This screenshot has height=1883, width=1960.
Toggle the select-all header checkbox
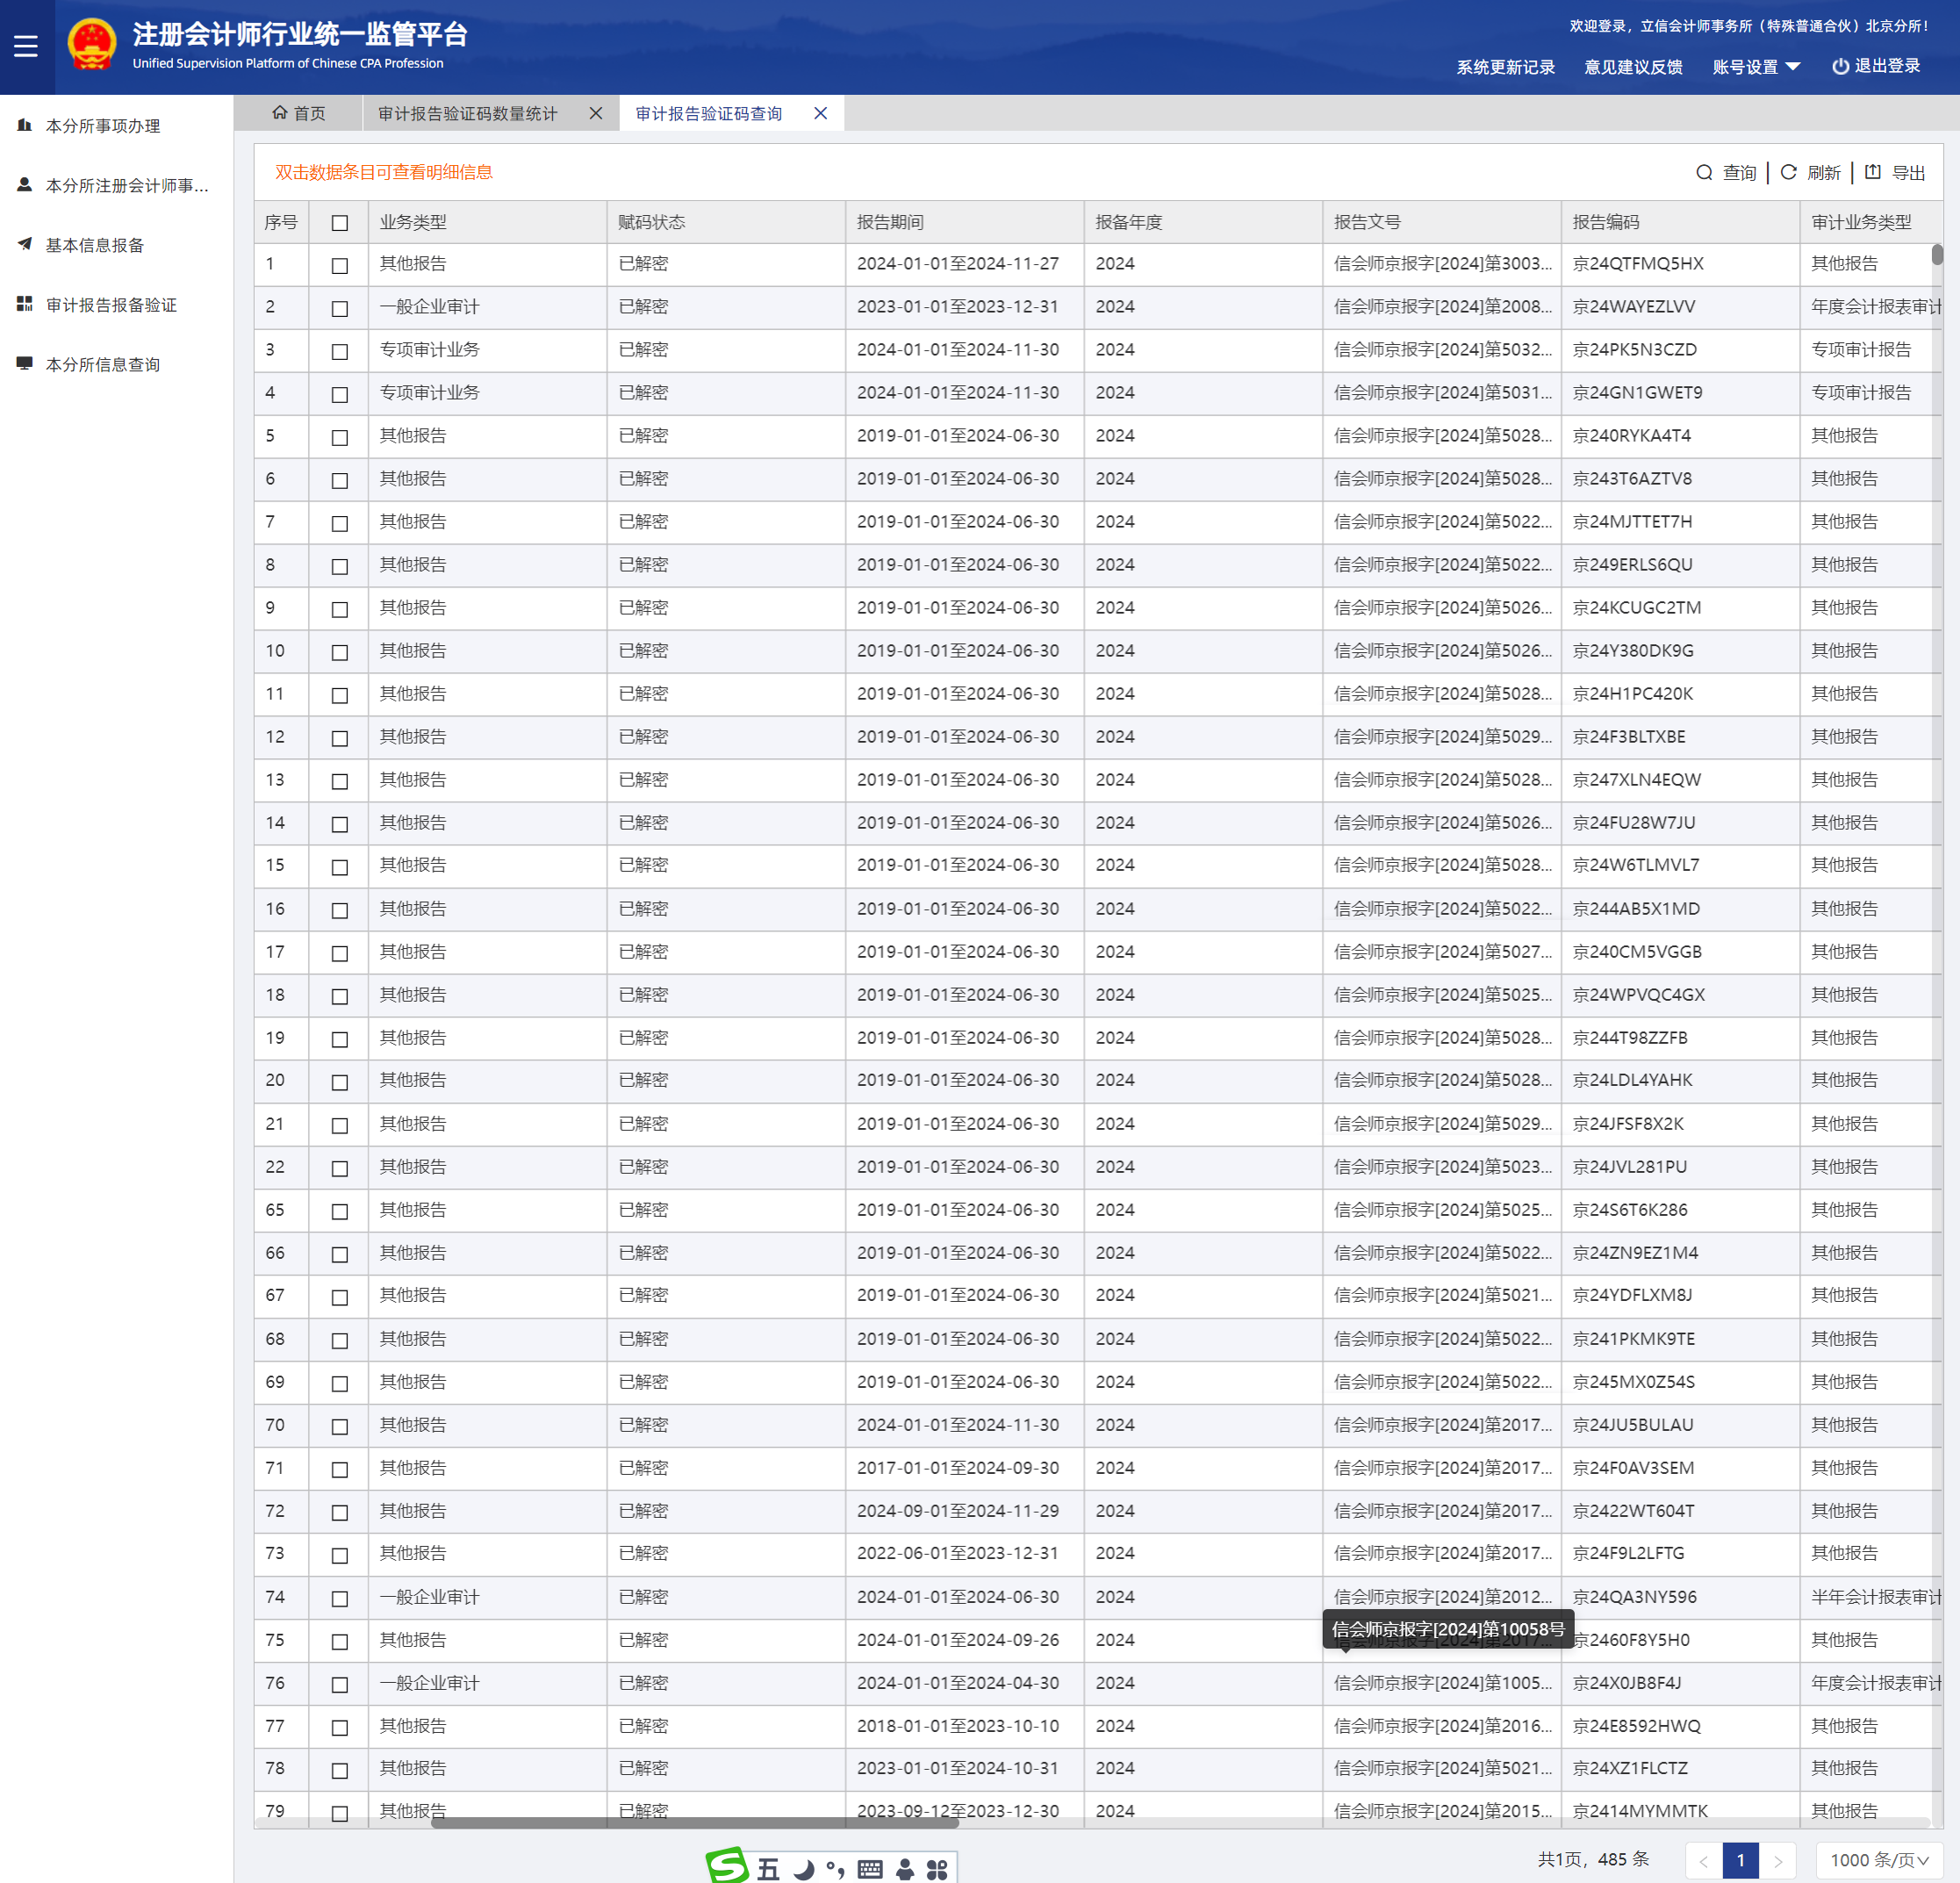(x=340, y=223)
